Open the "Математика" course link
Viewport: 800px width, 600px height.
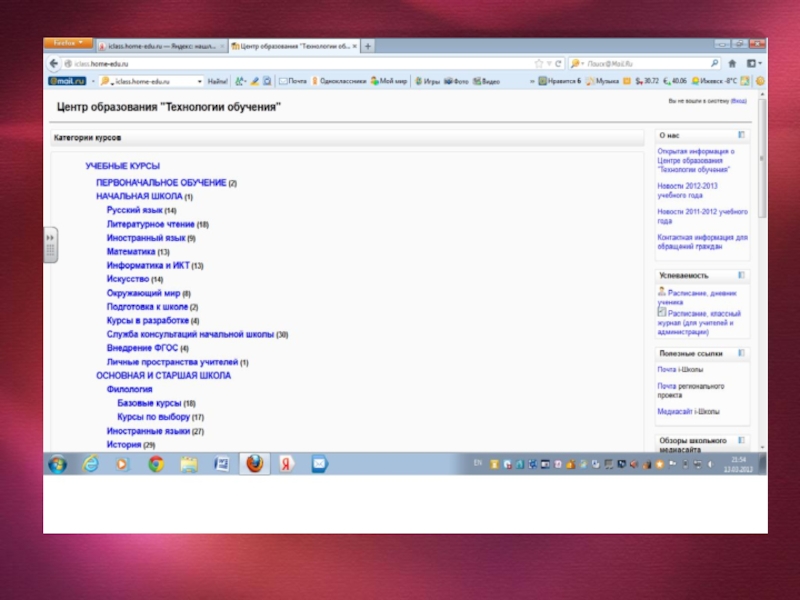pos(131,252)
